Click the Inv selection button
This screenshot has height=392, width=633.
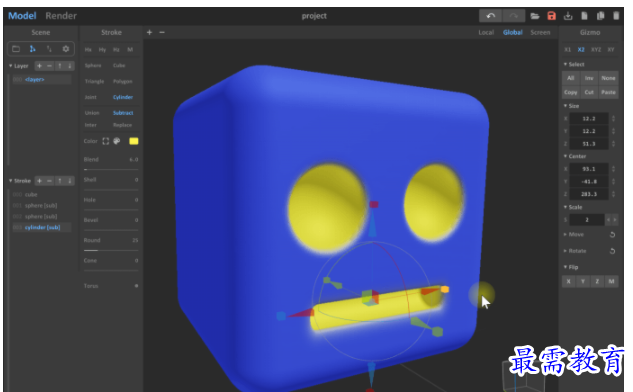coord(589,78)
